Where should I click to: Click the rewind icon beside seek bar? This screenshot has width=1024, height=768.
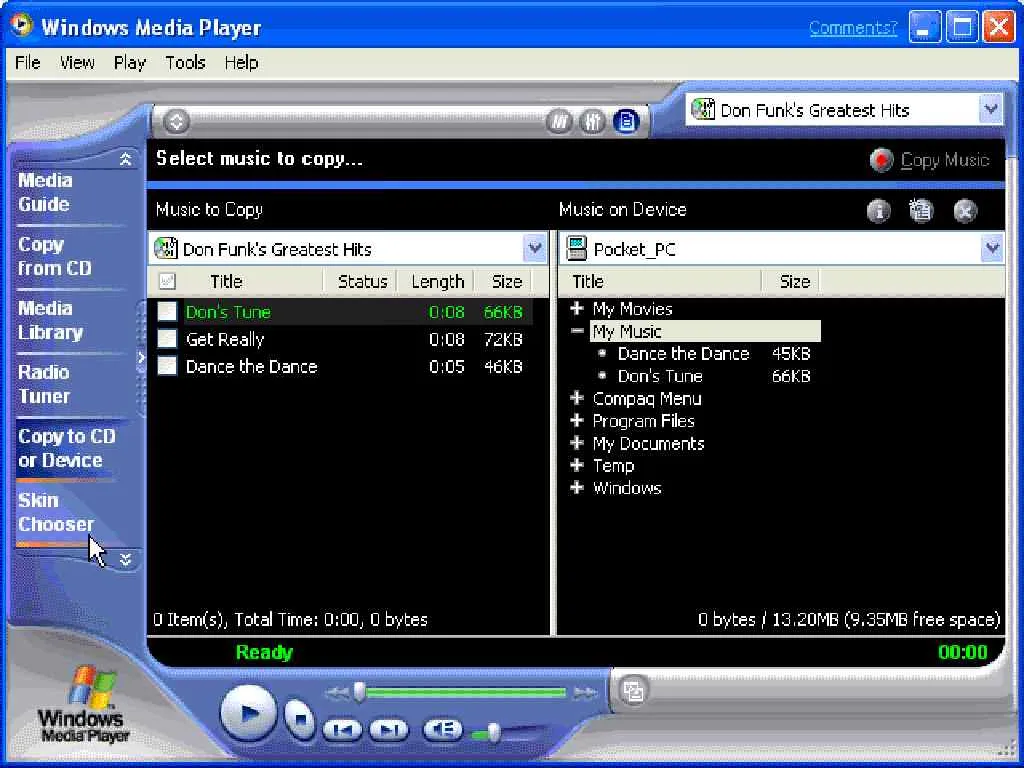(x=336, y=693)
